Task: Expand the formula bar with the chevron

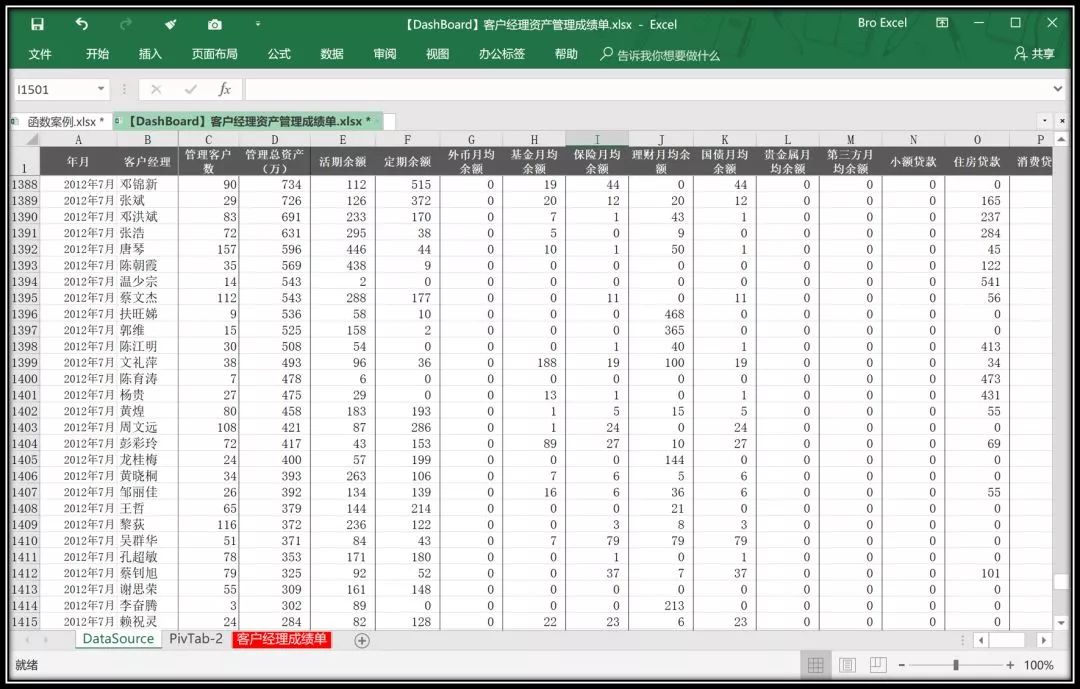Action: tap(1058, 89)
